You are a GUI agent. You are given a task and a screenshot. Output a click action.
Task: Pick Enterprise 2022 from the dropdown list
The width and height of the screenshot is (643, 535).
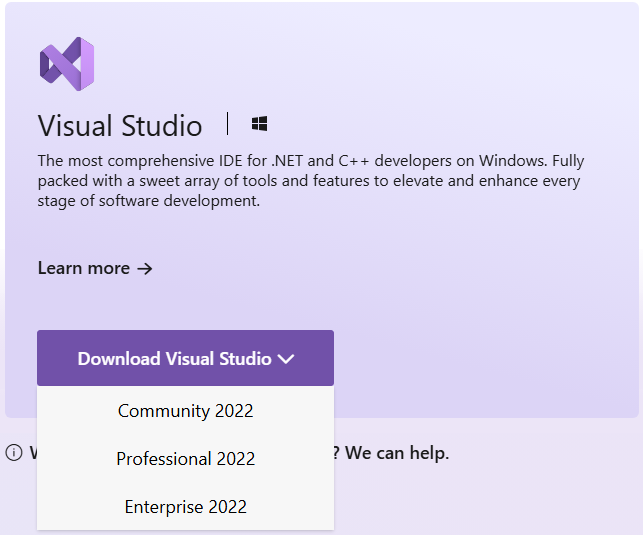pyautogui.click(x=185, y=507)
